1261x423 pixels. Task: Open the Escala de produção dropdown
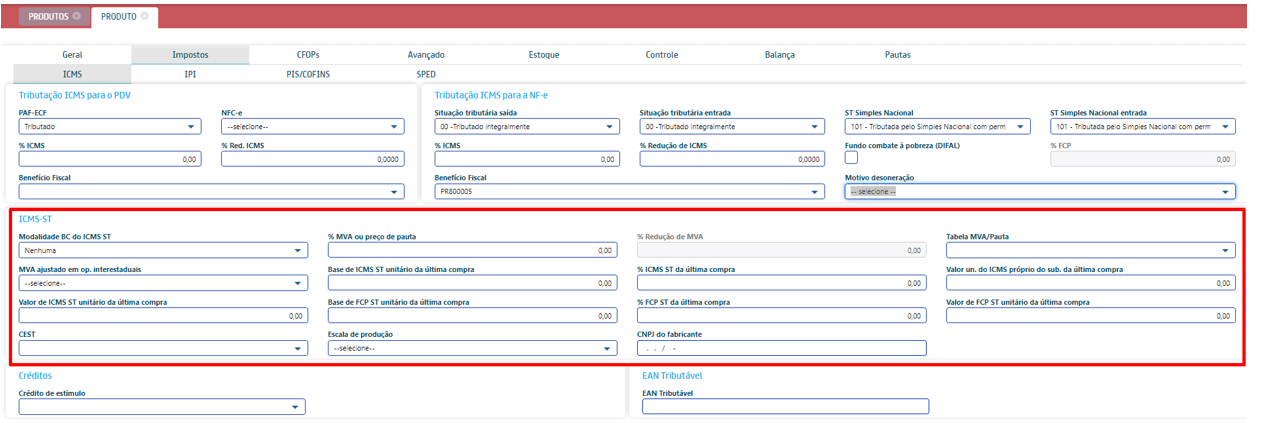tap(472, 348)
